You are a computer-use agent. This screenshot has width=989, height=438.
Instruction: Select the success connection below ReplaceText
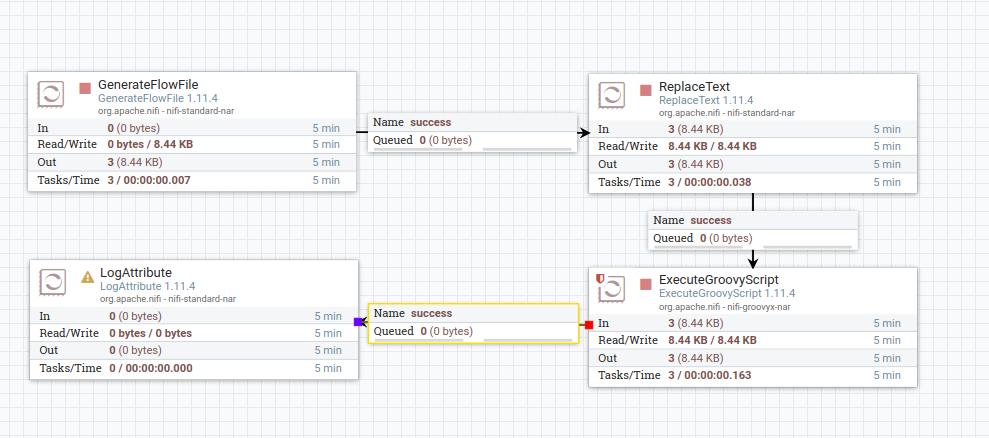753,230
